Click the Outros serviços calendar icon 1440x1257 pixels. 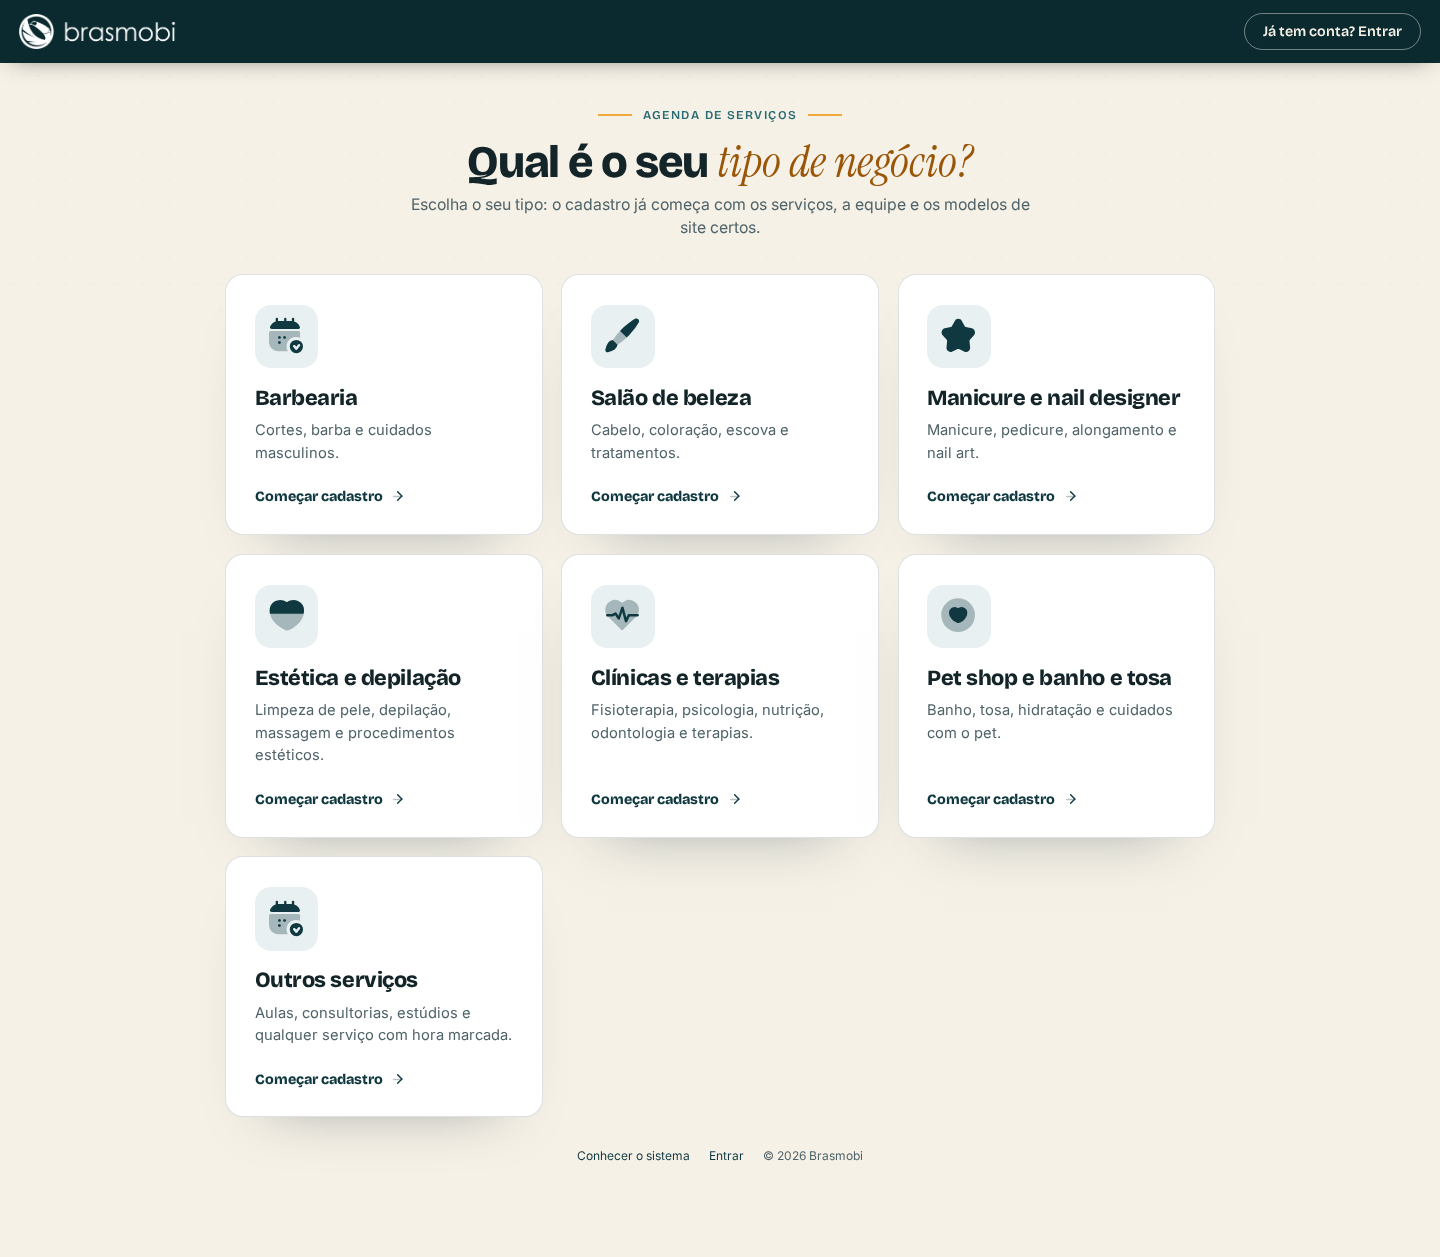(286, 918)
